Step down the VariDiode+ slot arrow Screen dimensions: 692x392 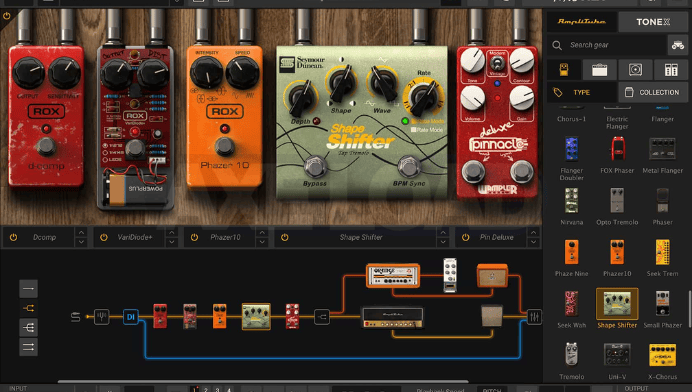click(172, 242)
